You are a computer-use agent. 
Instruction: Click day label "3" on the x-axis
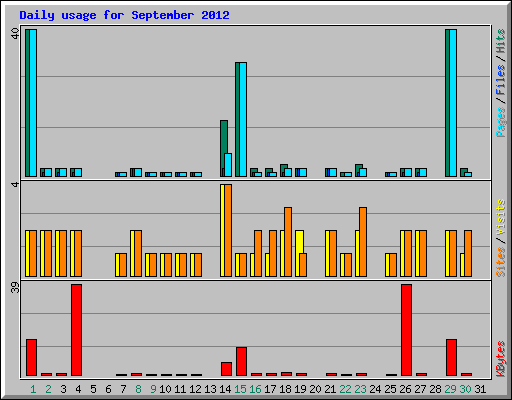point(63,389)
